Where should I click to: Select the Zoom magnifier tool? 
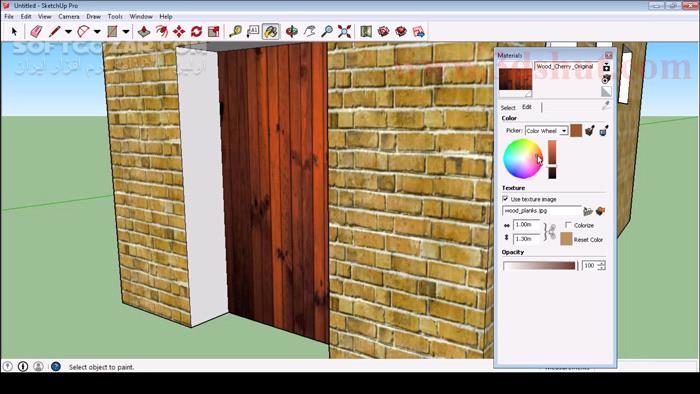[327, 32]
